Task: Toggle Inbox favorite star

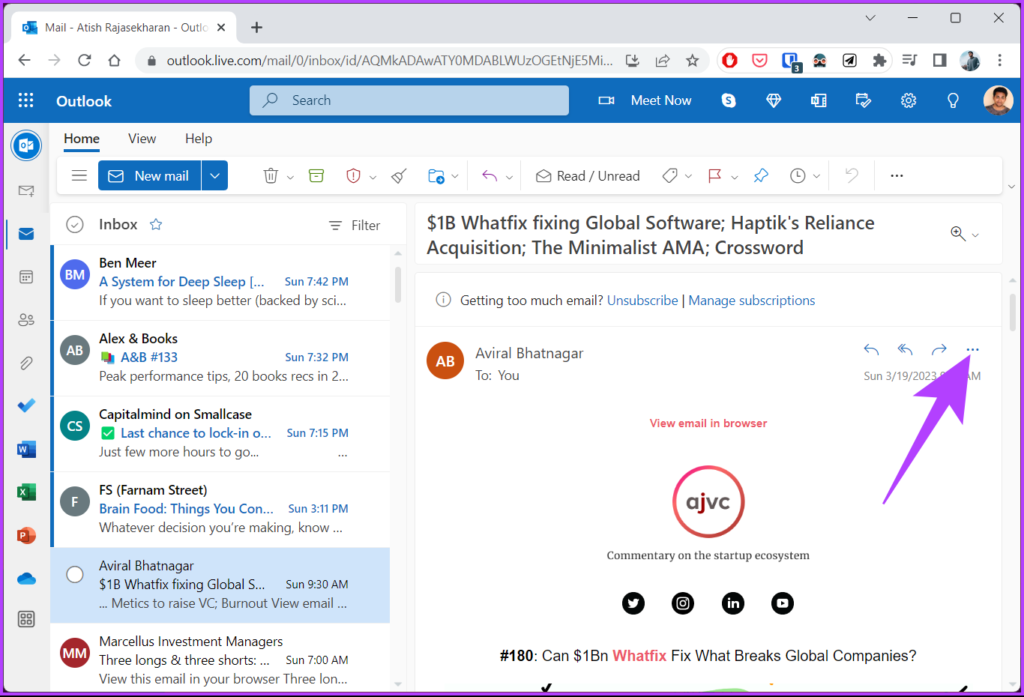Action: tap(155, 225)
